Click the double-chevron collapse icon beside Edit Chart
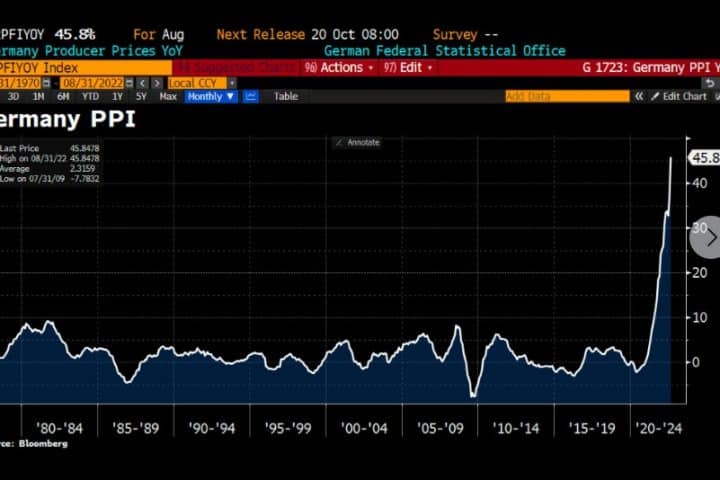 click(x=642, y=96)
